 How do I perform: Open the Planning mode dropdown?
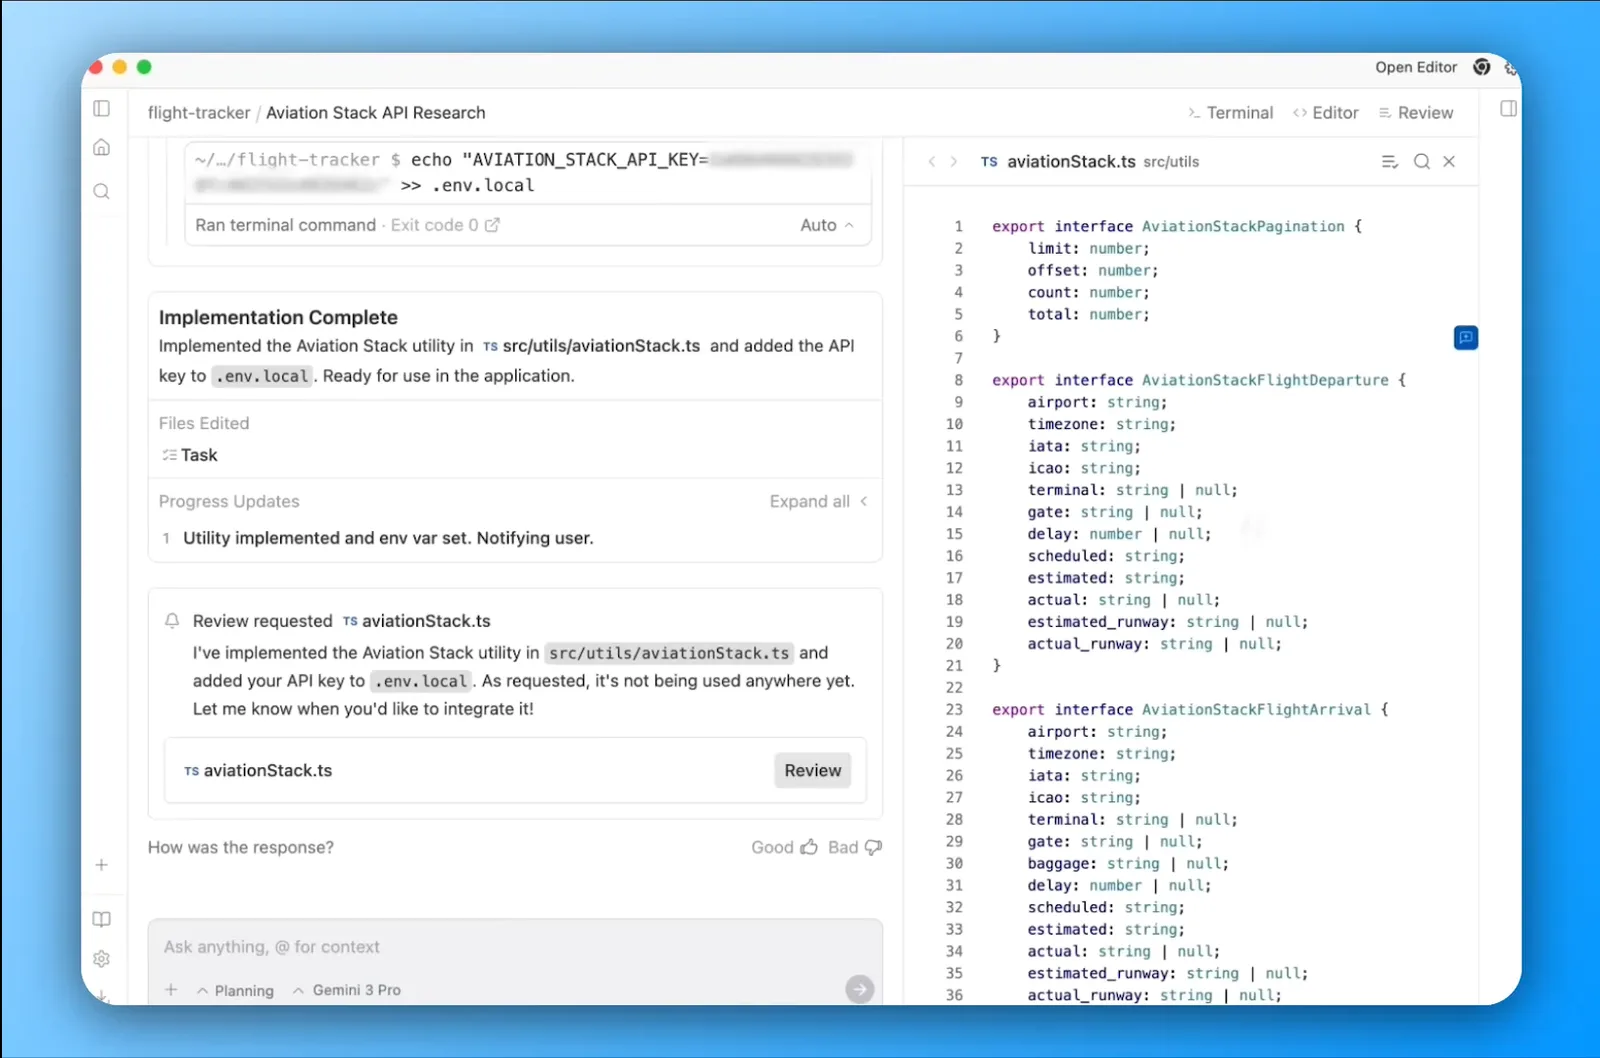coord(236,990)
